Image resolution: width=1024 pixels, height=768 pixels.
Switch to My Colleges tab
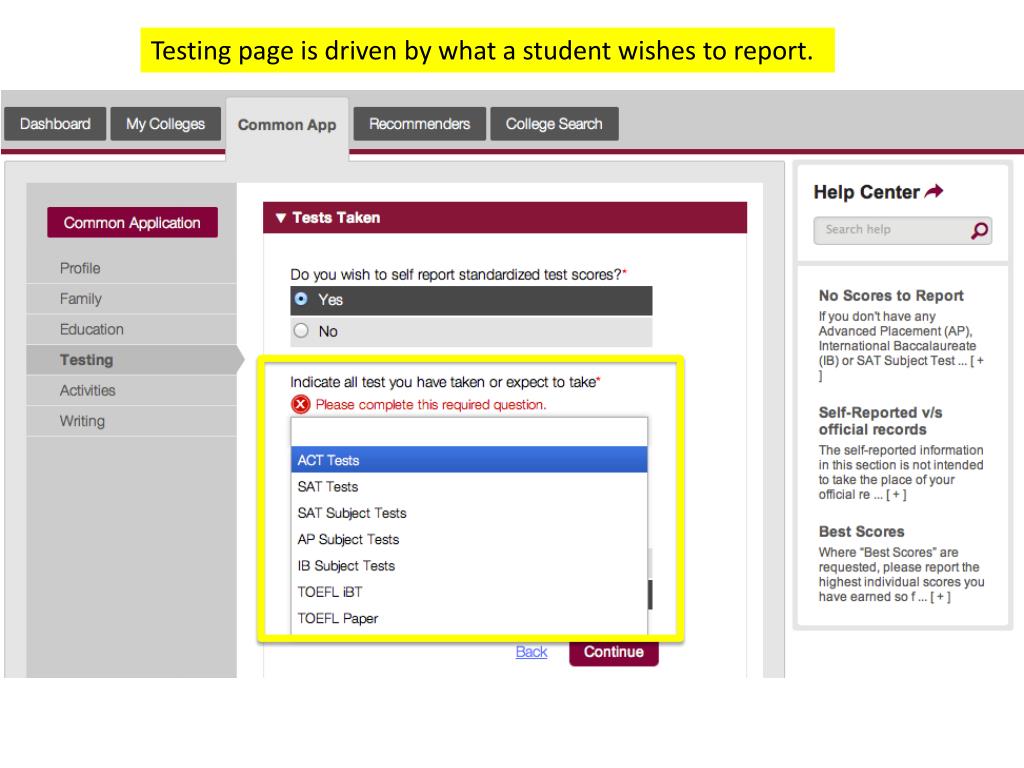click(x=165, y=123)
